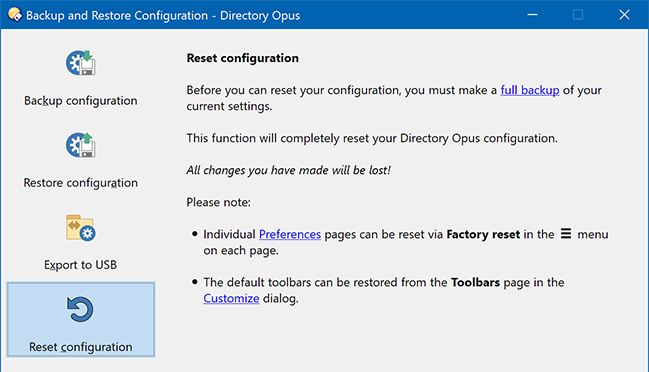This screenshot has width=649, height=372.
Task: Select the Restore configuration icon
Action: pyautogui.click(x=81, y=145)
